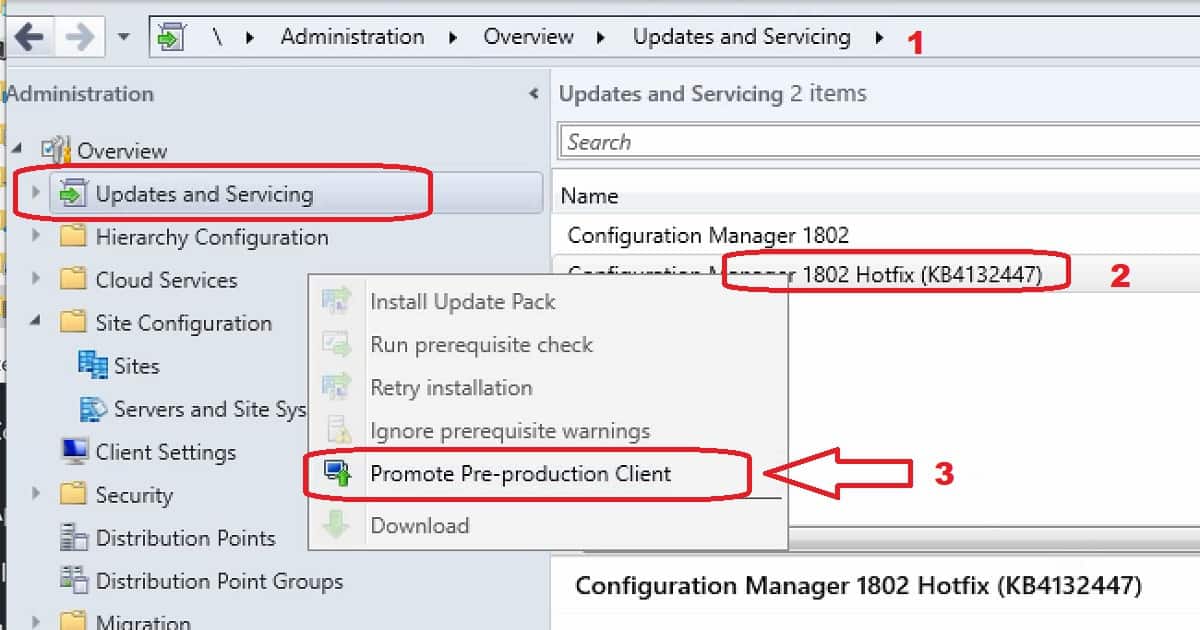Expand the Cloud Services folder
This screenshot has height=630, width=1200.
[37, 279]
